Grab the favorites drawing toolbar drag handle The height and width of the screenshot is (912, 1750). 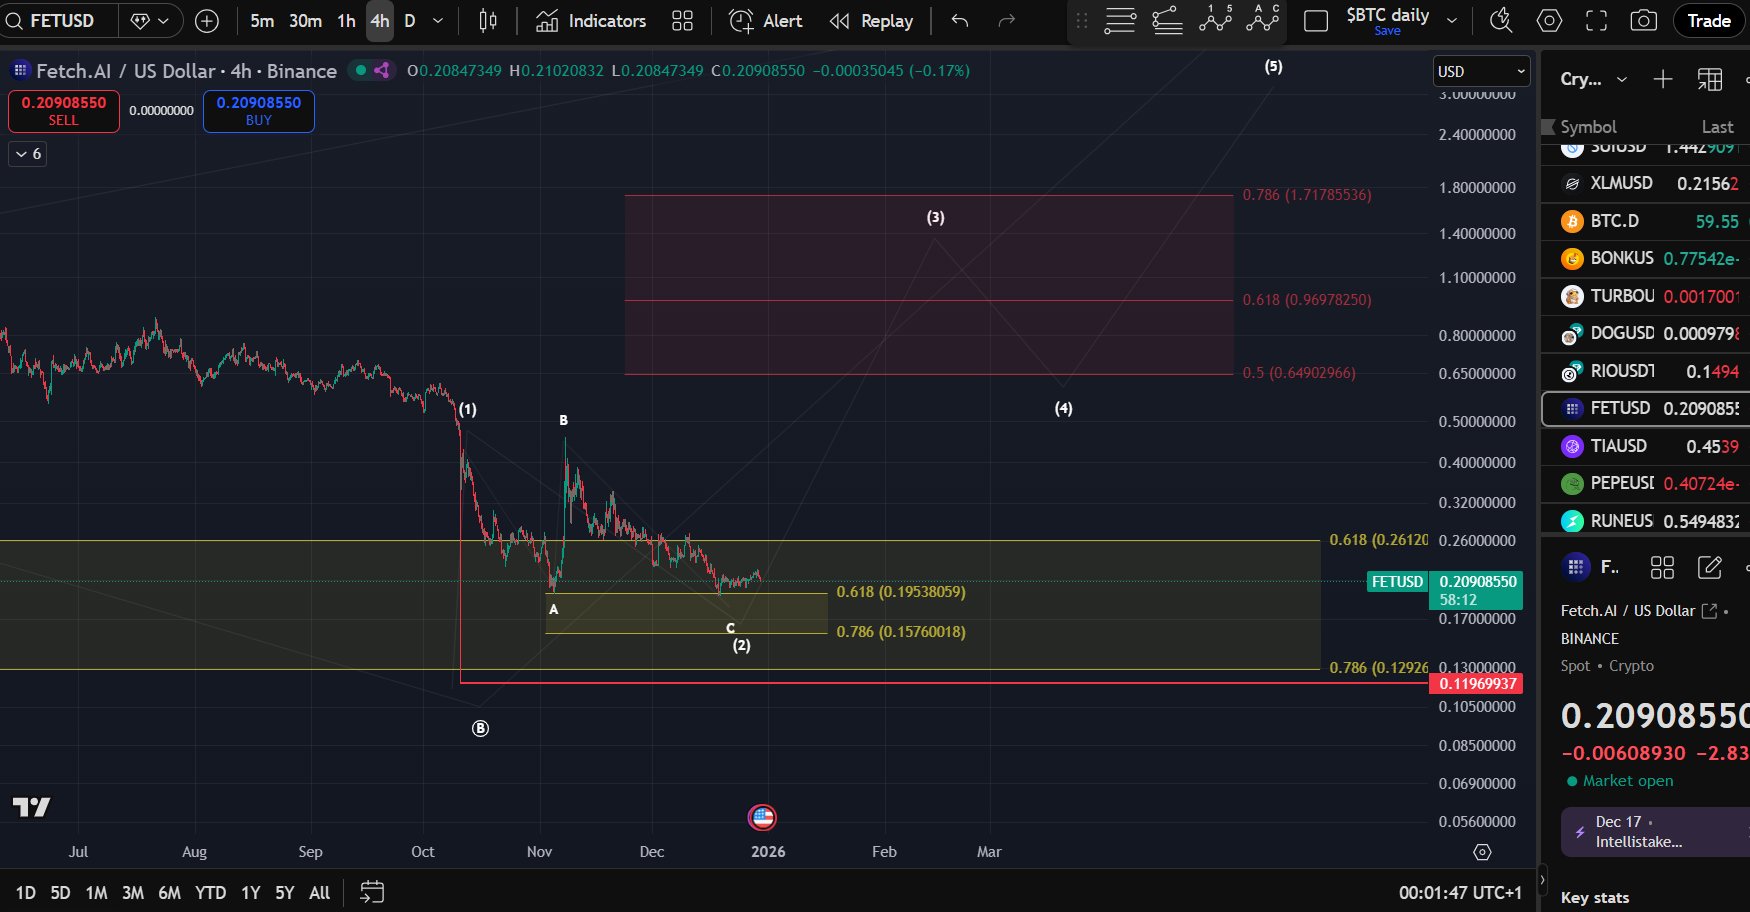1081,21
